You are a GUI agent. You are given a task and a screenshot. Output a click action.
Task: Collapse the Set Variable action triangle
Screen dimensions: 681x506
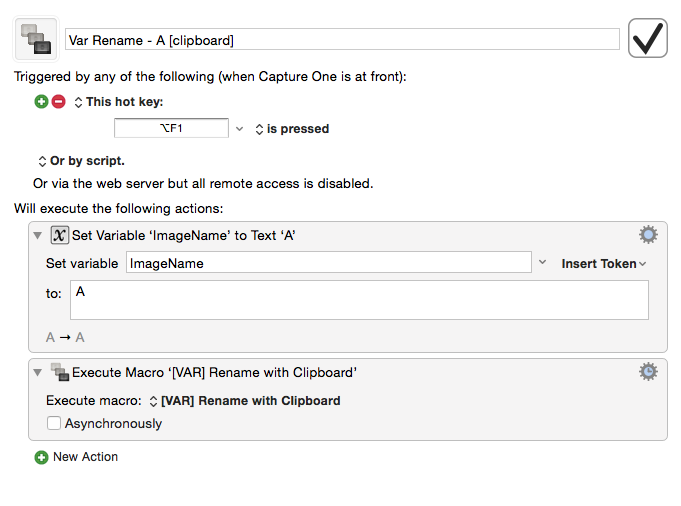tap(38, 235)
